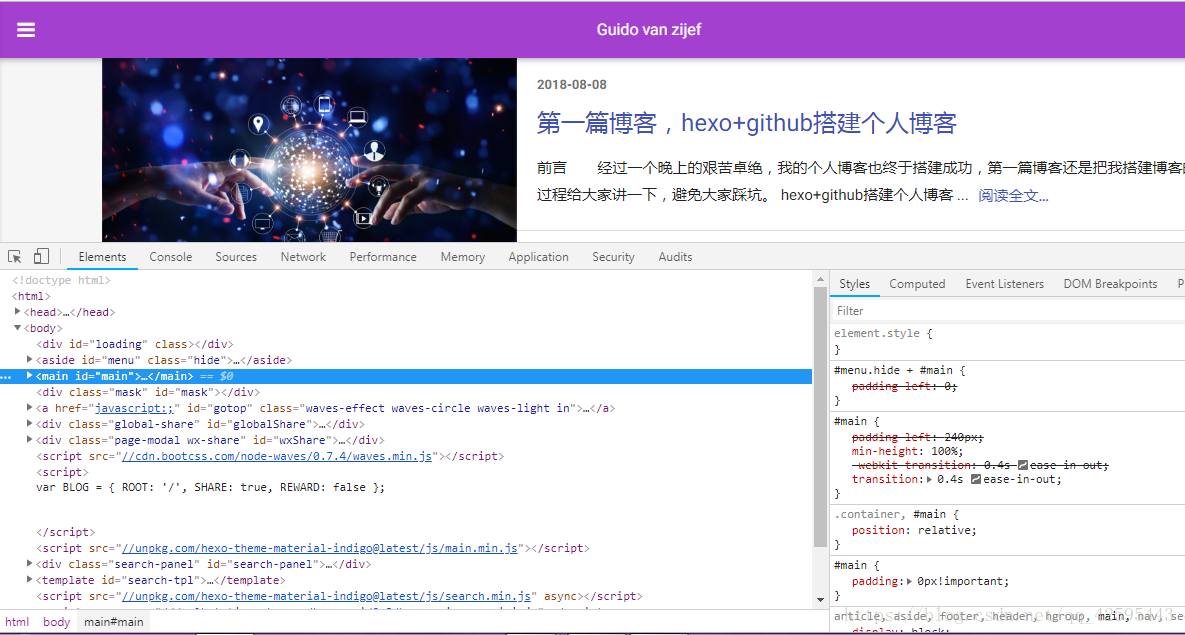The height and width of the screenshot is (635, 1185).
Task: Click the scroll down arrow of Elements panel
Action: pos(821,599)
